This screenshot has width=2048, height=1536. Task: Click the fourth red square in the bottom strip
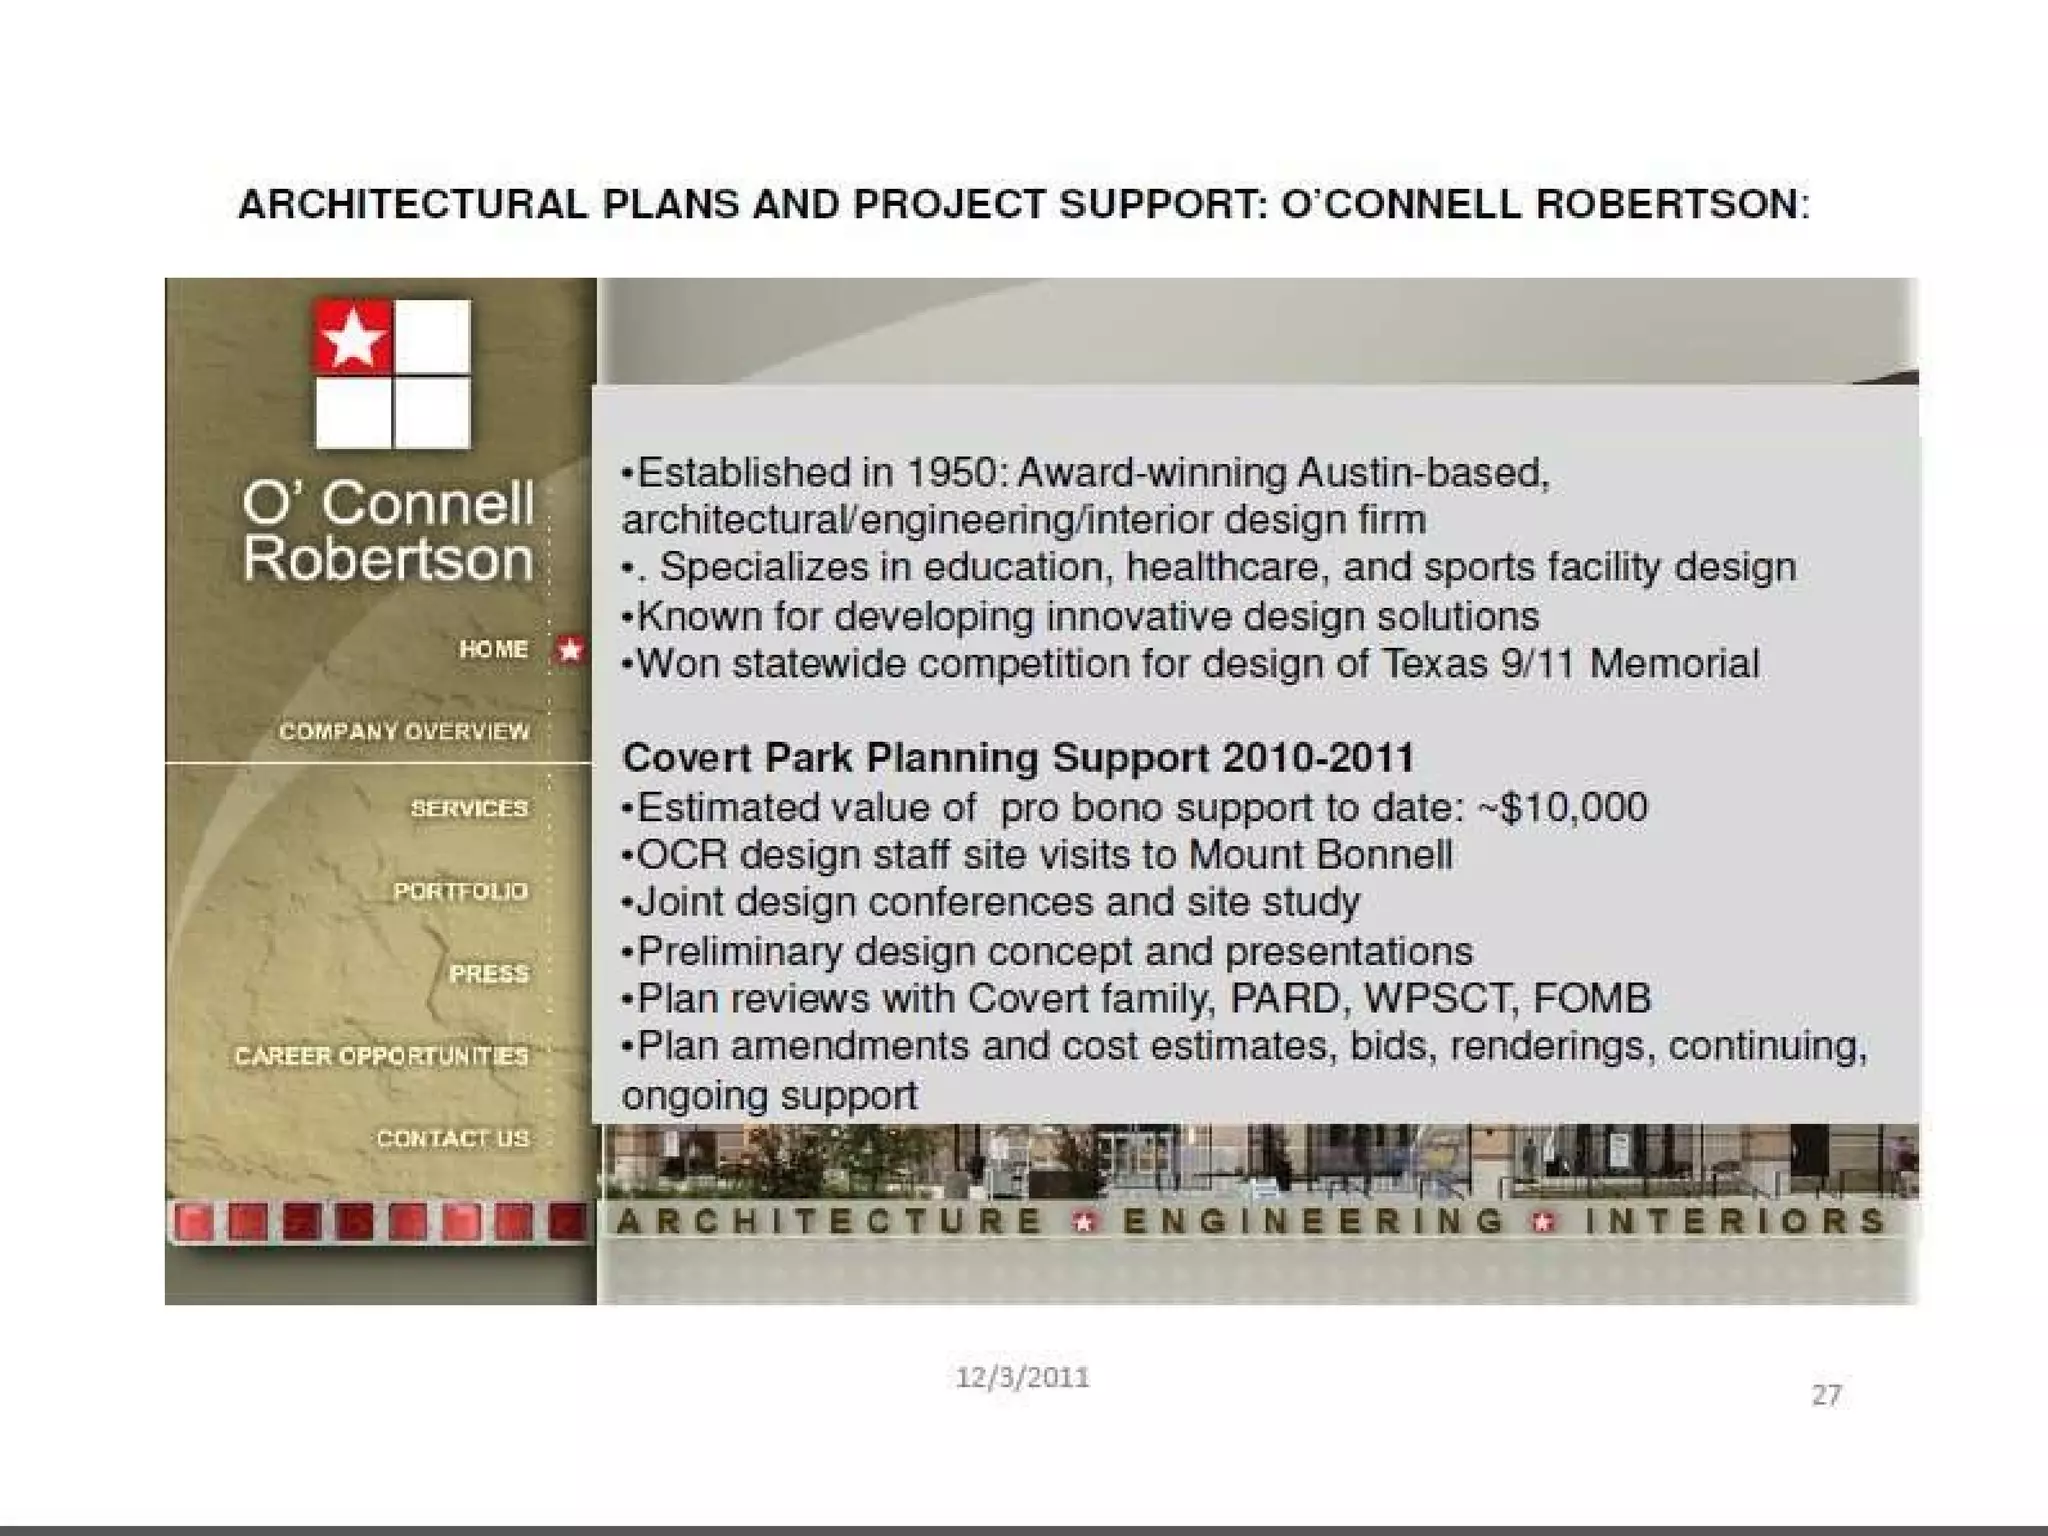point(354,1222)
